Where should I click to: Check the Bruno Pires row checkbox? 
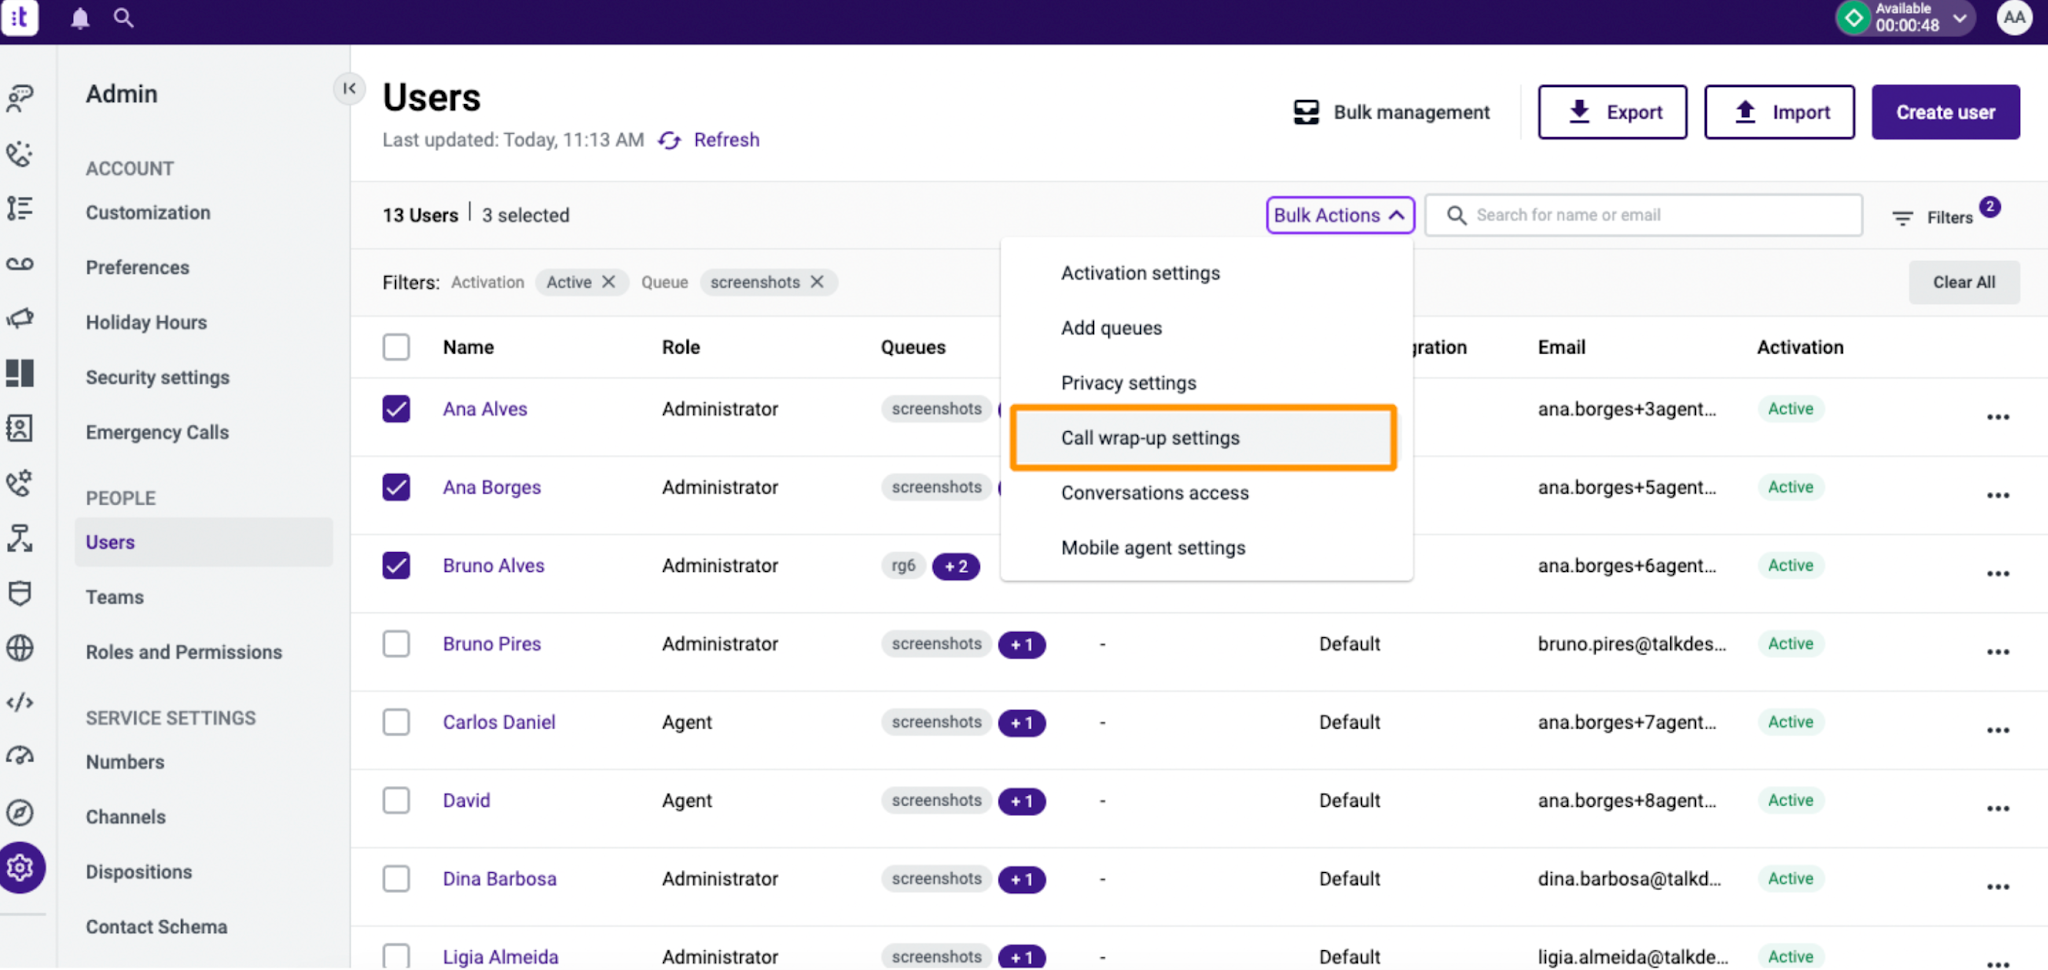click(x=396, y=644)
